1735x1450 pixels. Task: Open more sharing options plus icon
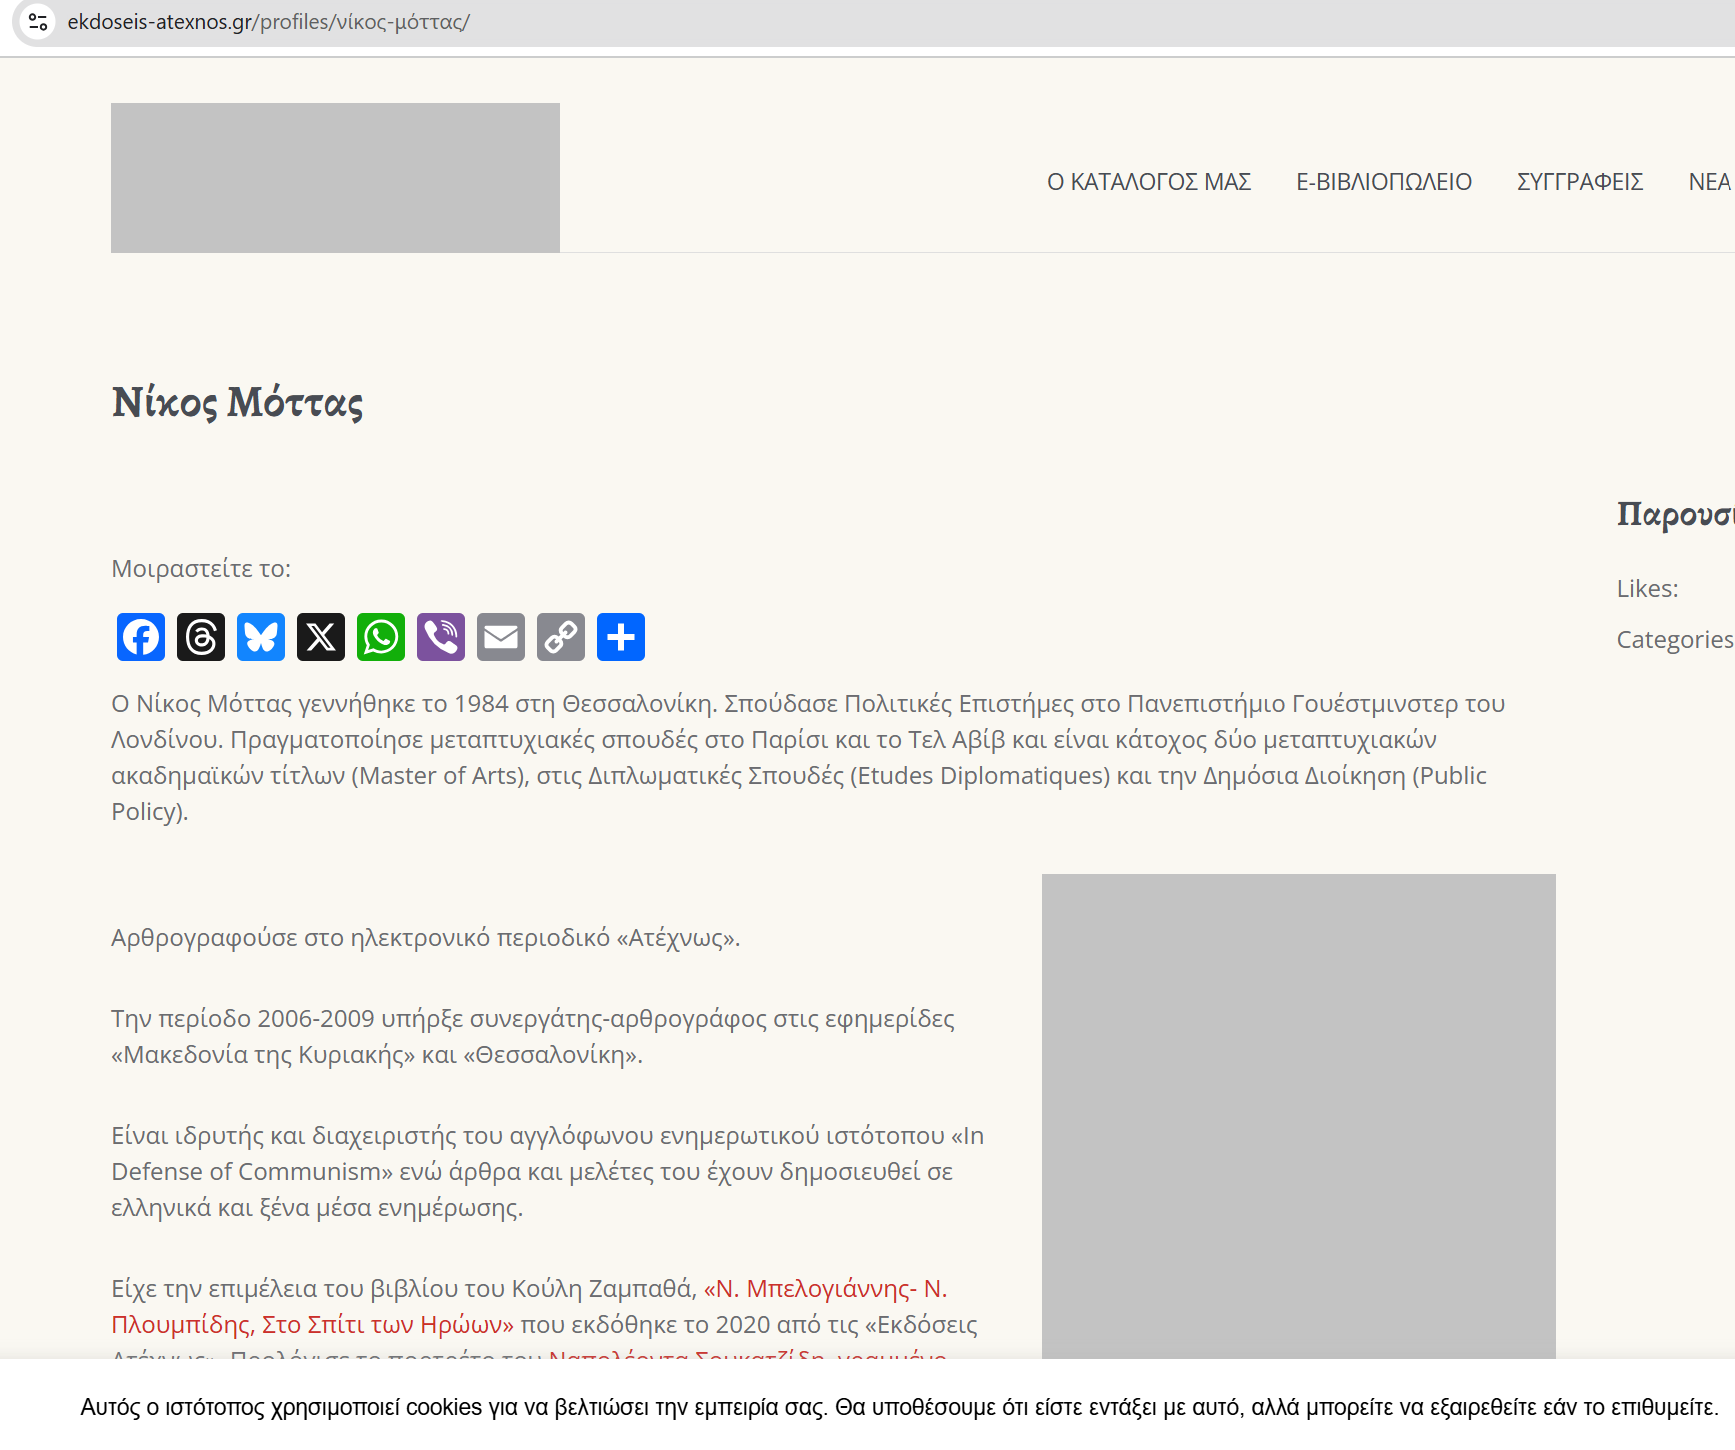[x=621, y=637]
